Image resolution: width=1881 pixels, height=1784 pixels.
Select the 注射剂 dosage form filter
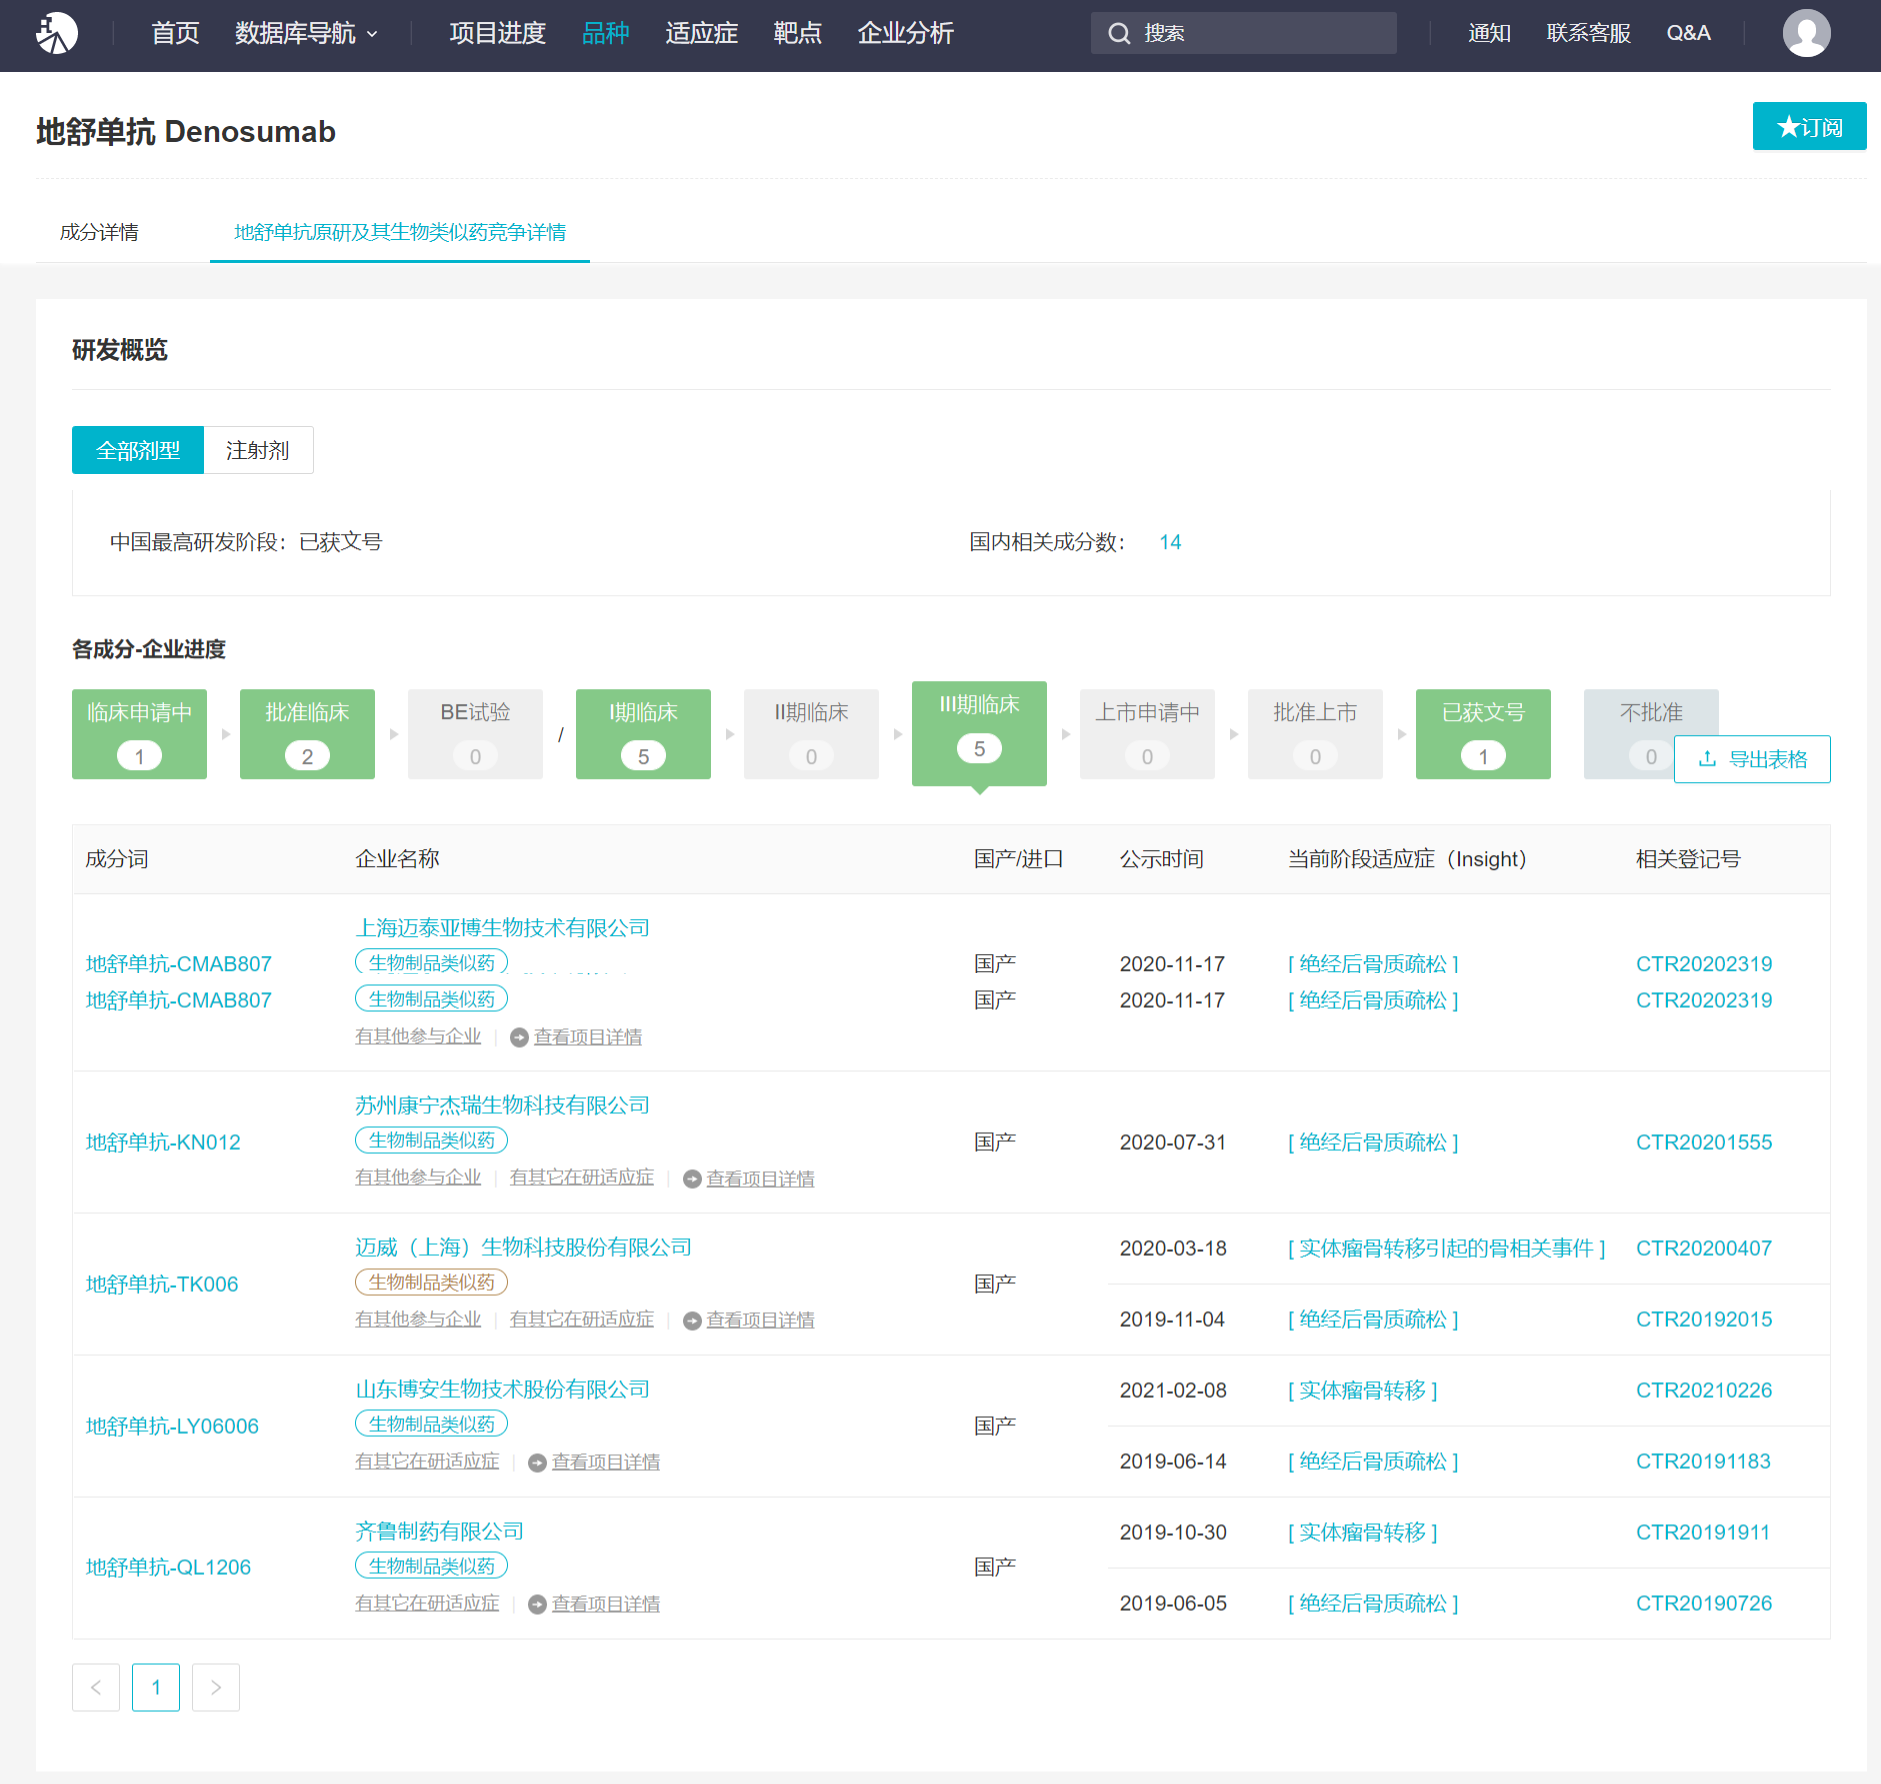point(258,451)
